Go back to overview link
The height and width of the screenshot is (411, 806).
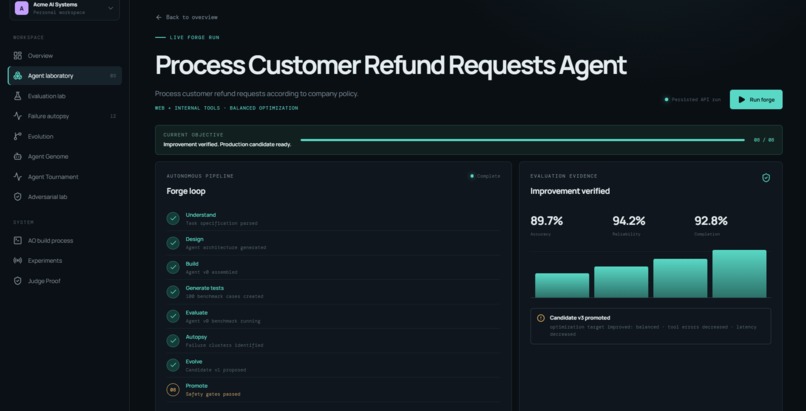pyautogui.click(x=187, y=17)
